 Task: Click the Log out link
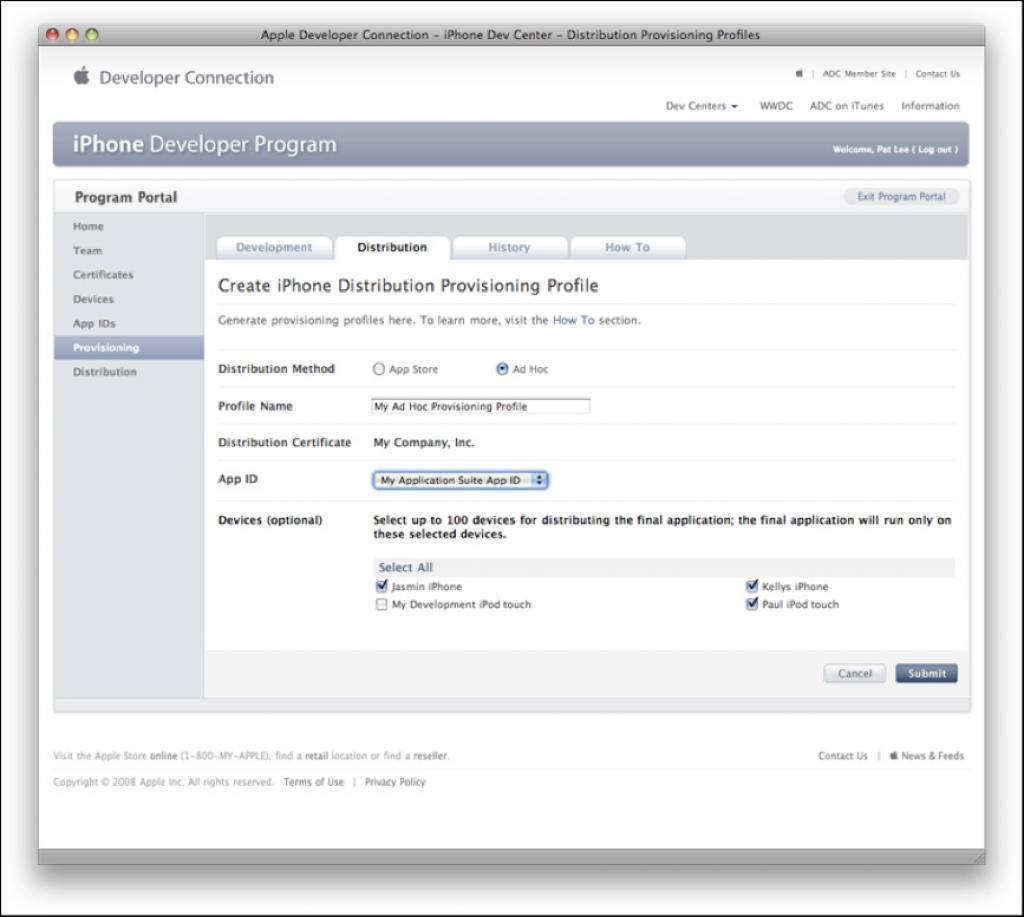pyautogui.click(x=935, y=150)
